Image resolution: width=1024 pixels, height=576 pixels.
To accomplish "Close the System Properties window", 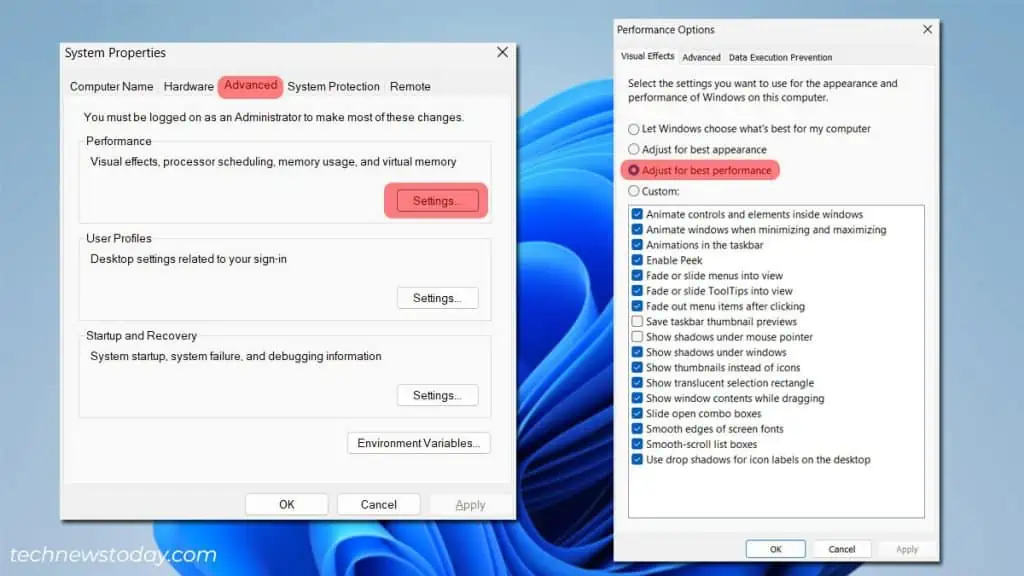I will (502, 52).
